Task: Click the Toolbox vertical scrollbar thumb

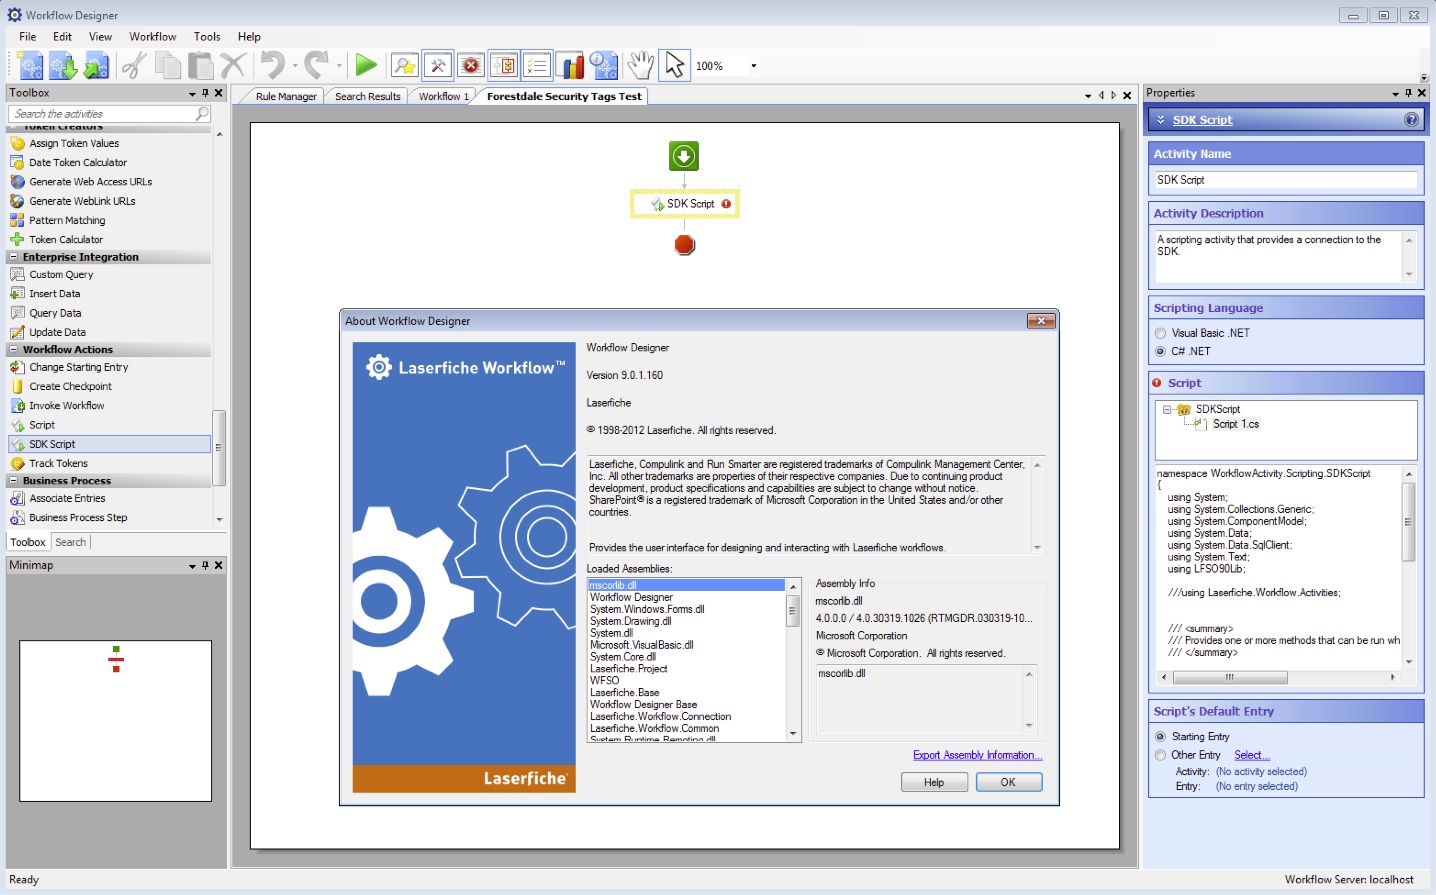Action: (x=219, y=447)
